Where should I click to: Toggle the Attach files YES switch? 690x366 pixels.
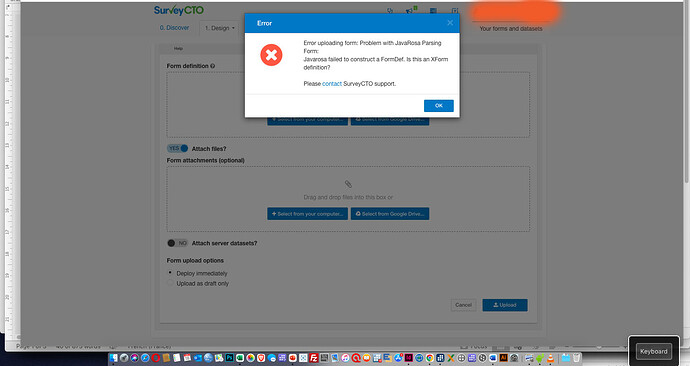coord(177,149)
